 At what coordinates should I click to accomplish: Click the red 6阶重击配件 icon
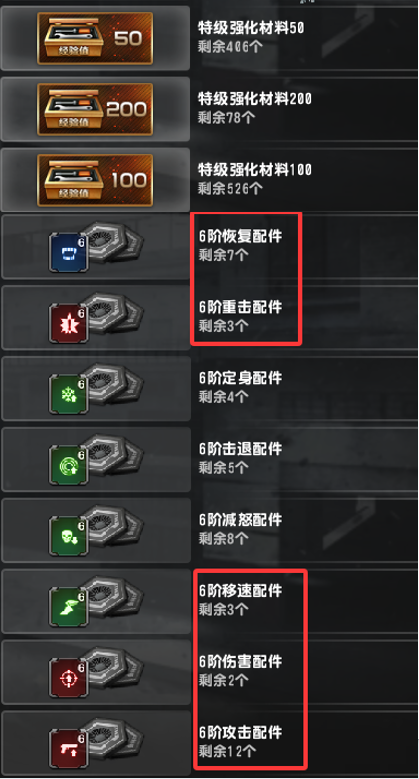69,323
